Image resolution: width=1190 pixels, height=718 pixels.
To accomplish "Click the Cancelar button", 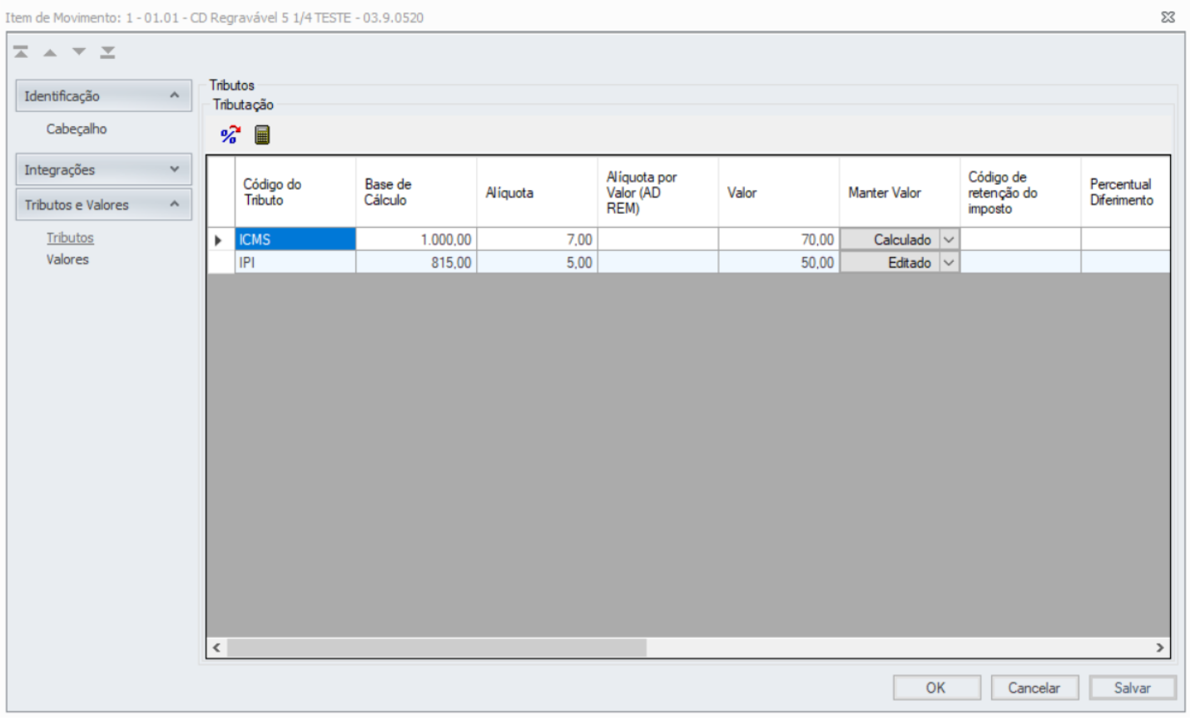I will point(1034,688).
